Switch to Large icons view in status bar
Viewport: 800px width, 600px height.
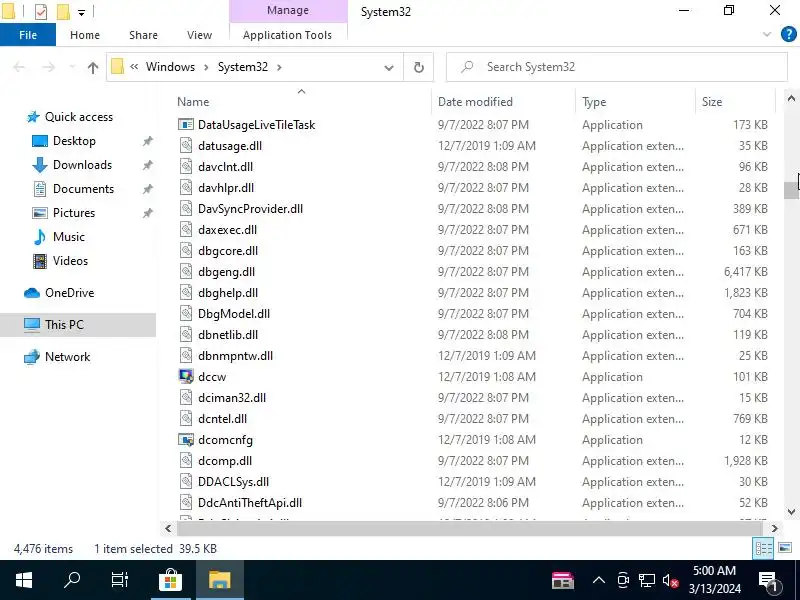(x=785, y=548)
